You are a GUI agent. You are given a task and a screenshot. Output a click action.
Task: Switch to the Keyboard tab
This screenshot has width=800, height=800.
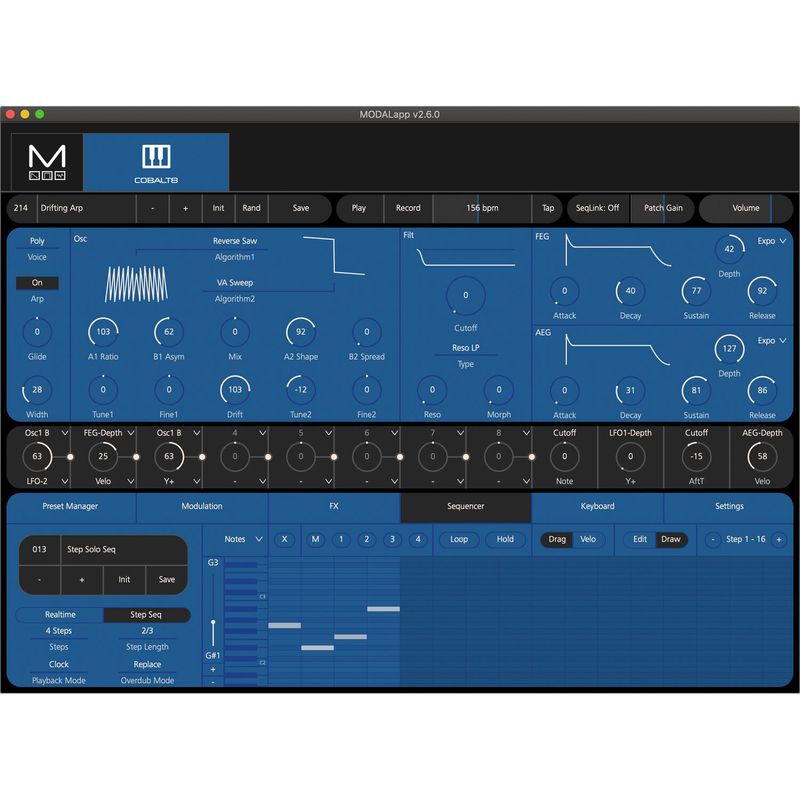(597, 506)
